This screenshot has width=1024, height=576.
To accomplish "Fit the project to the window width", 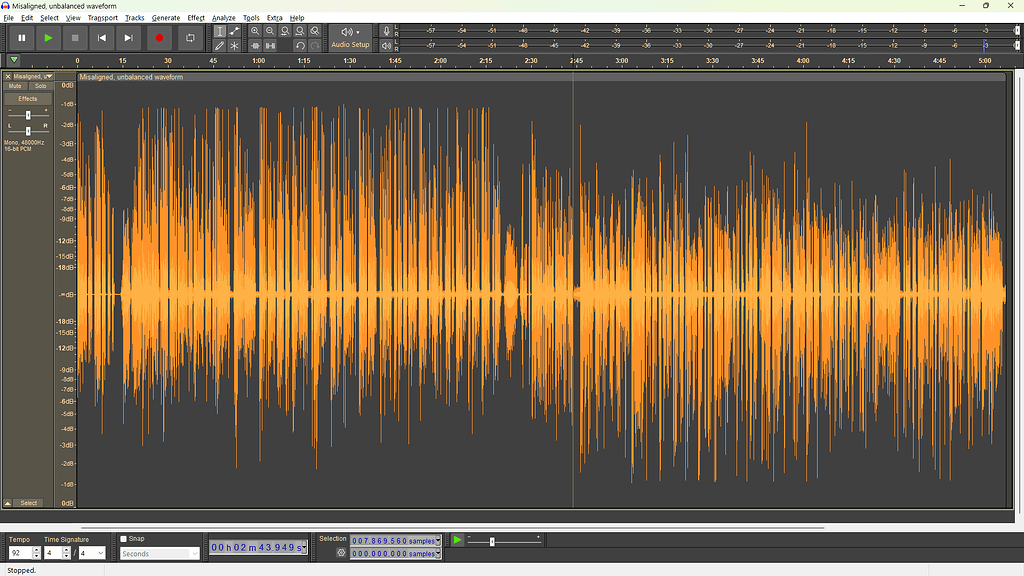I will coord(298,31).
